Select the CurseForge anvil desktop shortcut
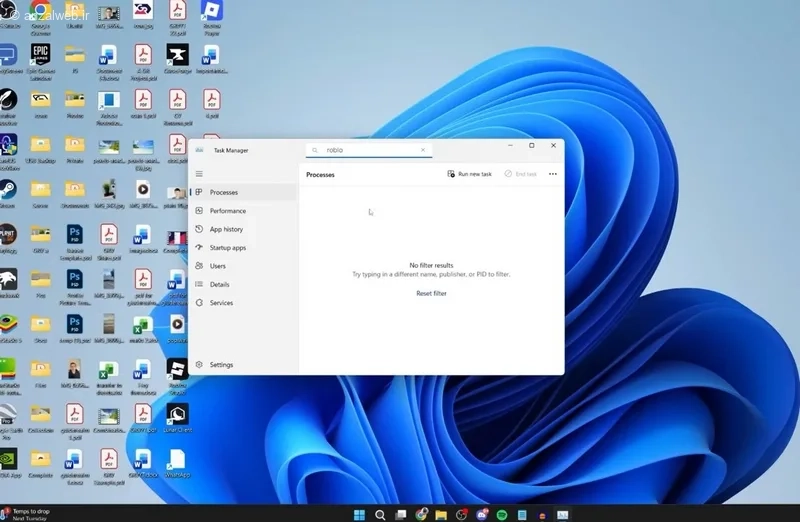 177,59
